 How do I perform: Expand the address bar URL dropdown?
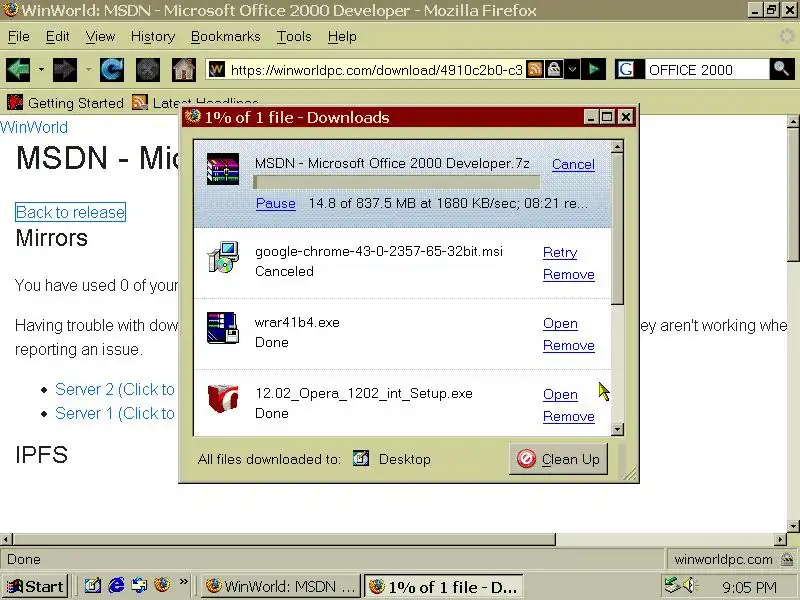572,69
